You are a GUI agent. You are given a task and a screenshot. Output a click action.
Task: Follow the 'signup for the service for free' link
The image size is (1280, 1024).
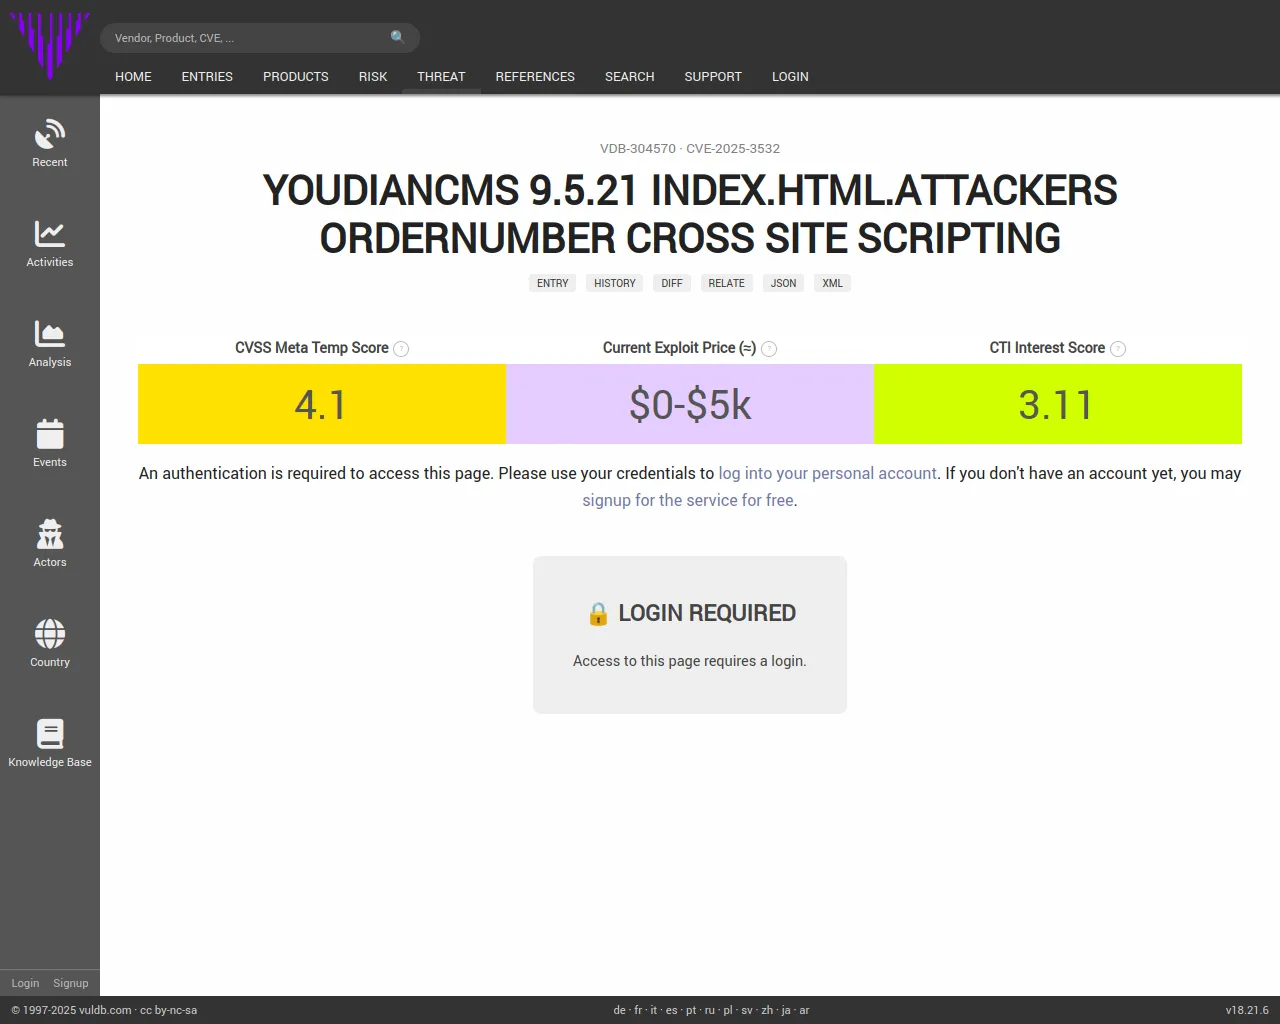coord(688,500)
